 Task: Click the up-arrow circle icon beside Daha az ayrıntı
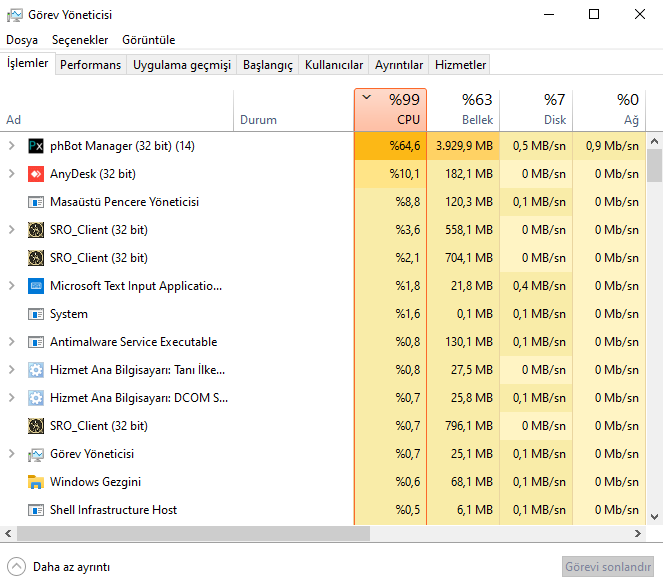coord(16,567)
